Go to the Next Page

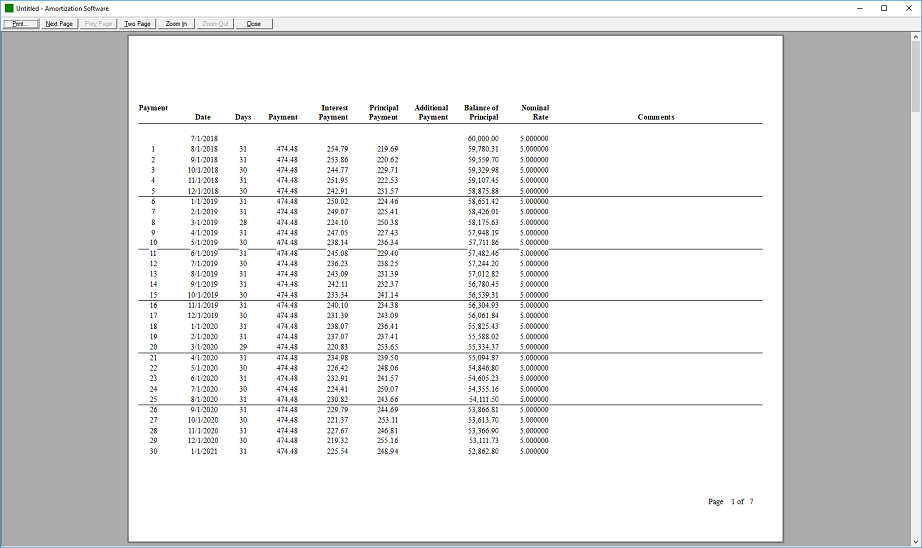[x=59, y=23]
